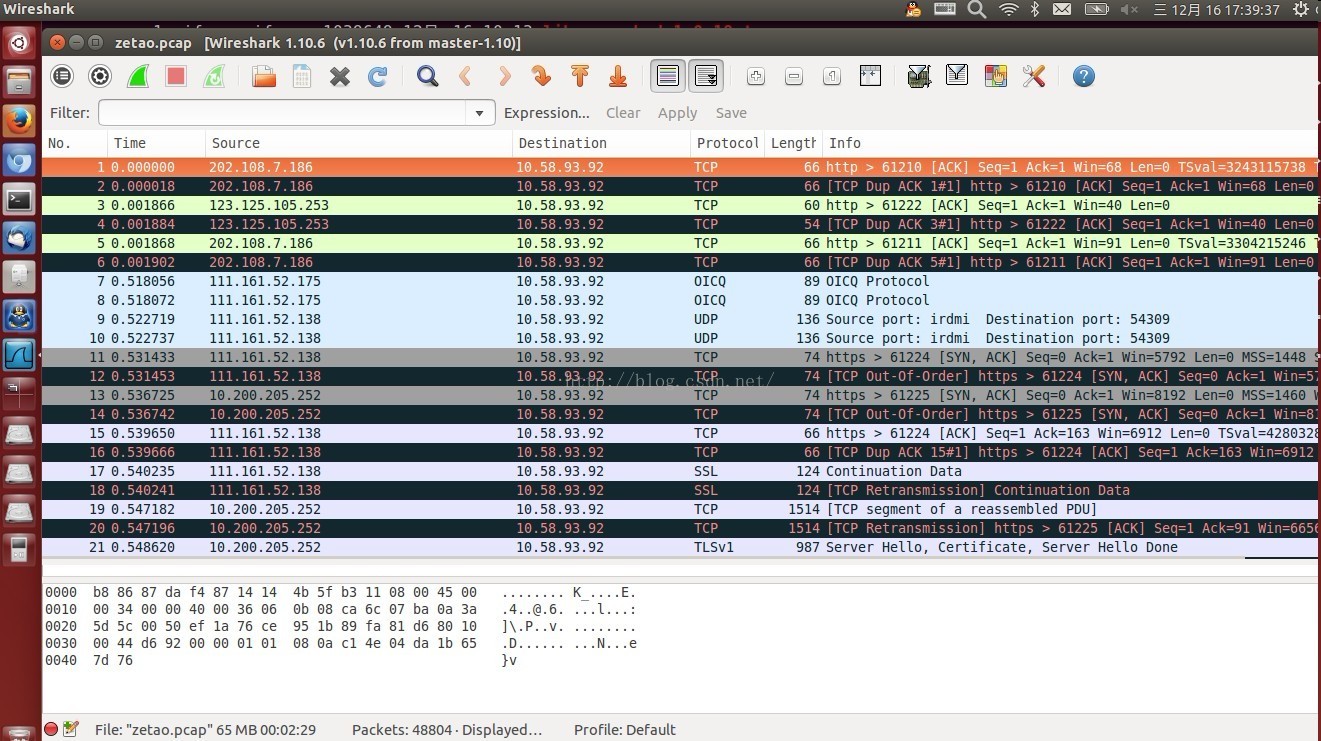The image size is (1321, 741).
Task: Sort packets by No. column
Action: pos(74,143)
